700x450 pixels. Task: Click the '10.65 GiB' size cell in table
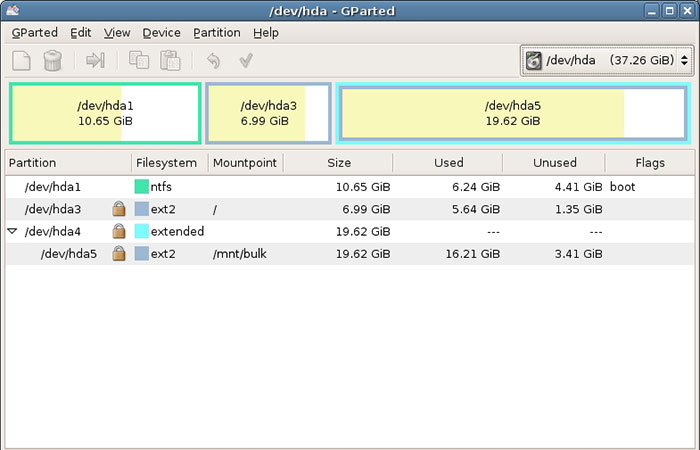point(363,187)
